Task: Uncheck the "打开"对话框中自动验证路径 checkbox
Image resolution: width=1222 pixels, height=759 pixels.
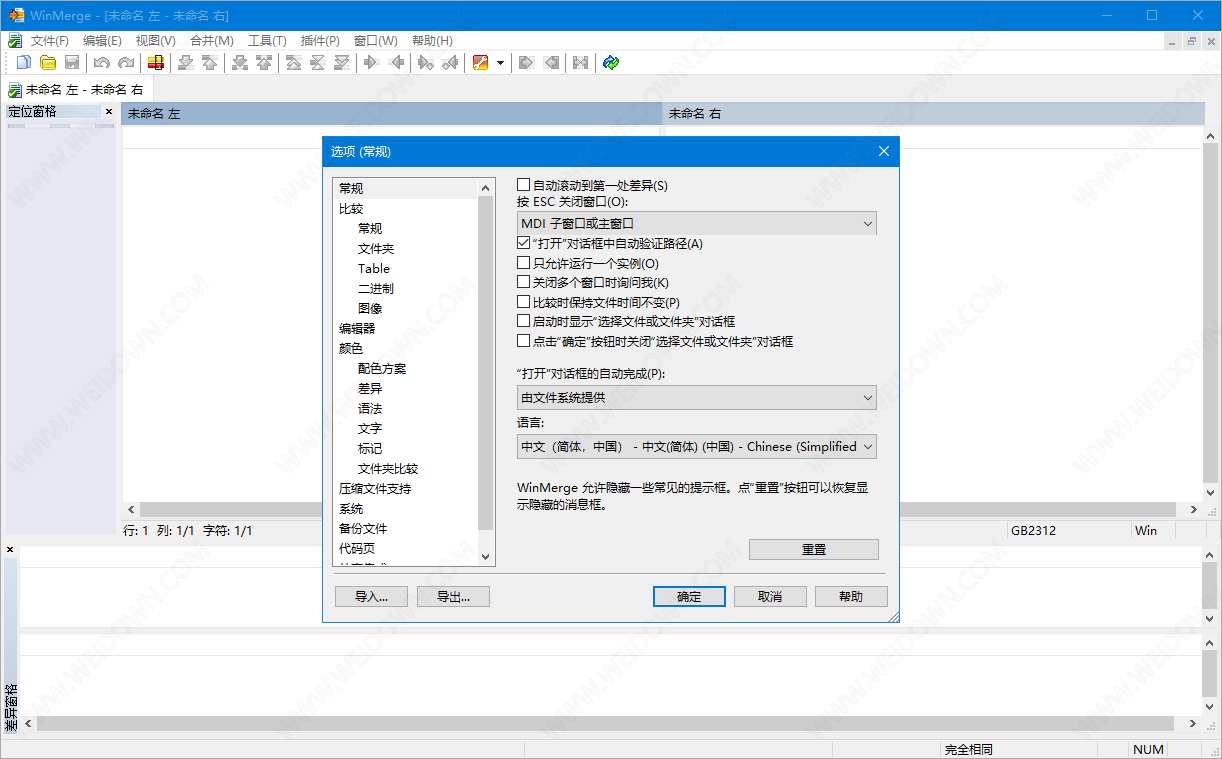Action: (523, 243)
